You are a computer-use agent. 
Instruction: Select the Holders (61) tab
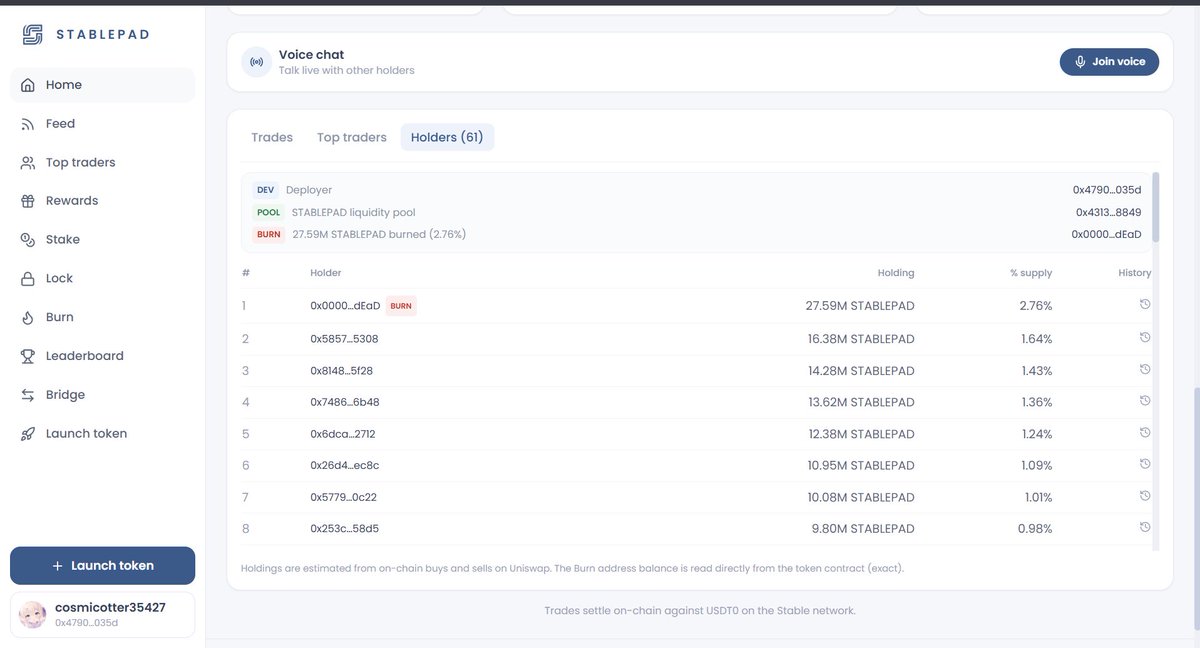tap(447, 137)
